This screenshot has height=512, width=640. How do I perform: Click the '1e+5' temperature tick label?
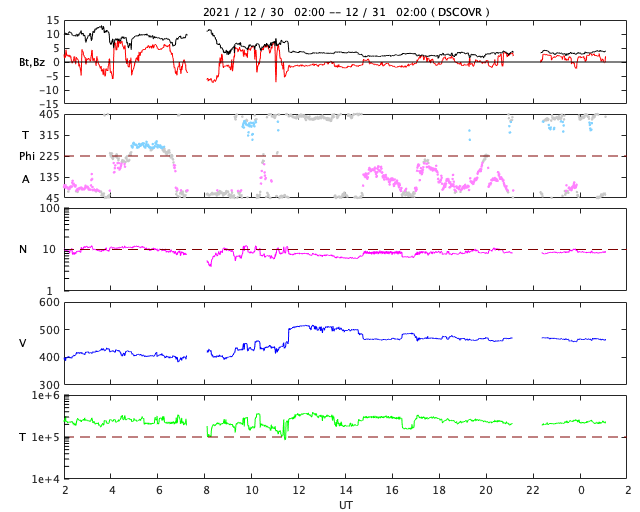pos(46,437)
